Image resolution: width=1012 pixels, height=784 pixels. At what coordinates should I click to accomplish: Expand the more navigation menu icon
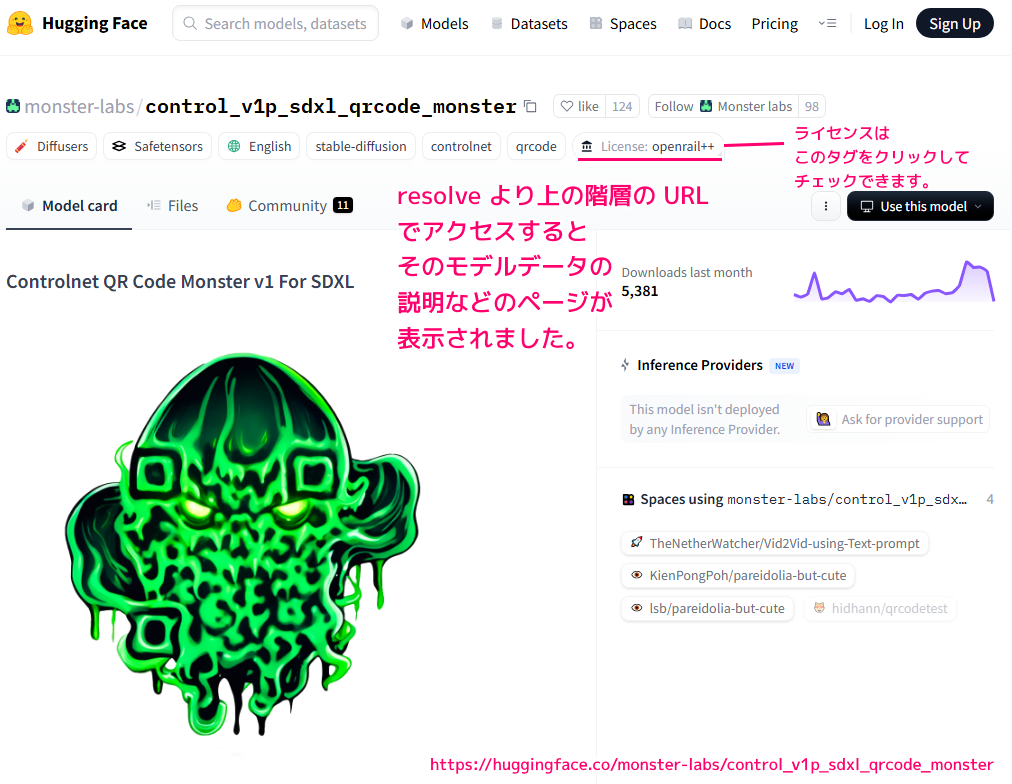(827, 23)
